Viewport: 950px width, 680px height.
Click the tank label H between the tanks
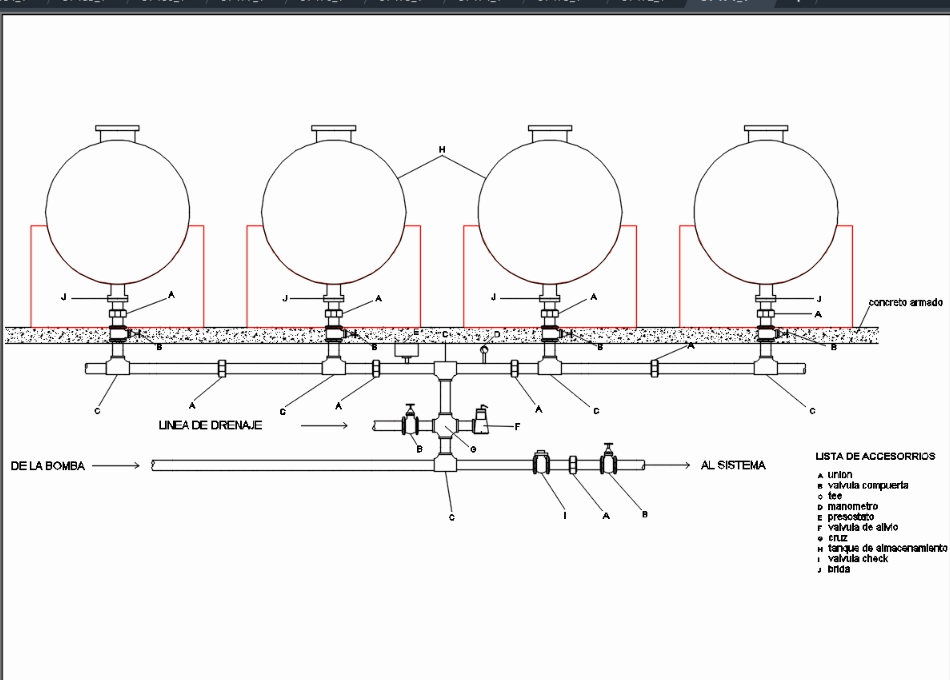440,148
